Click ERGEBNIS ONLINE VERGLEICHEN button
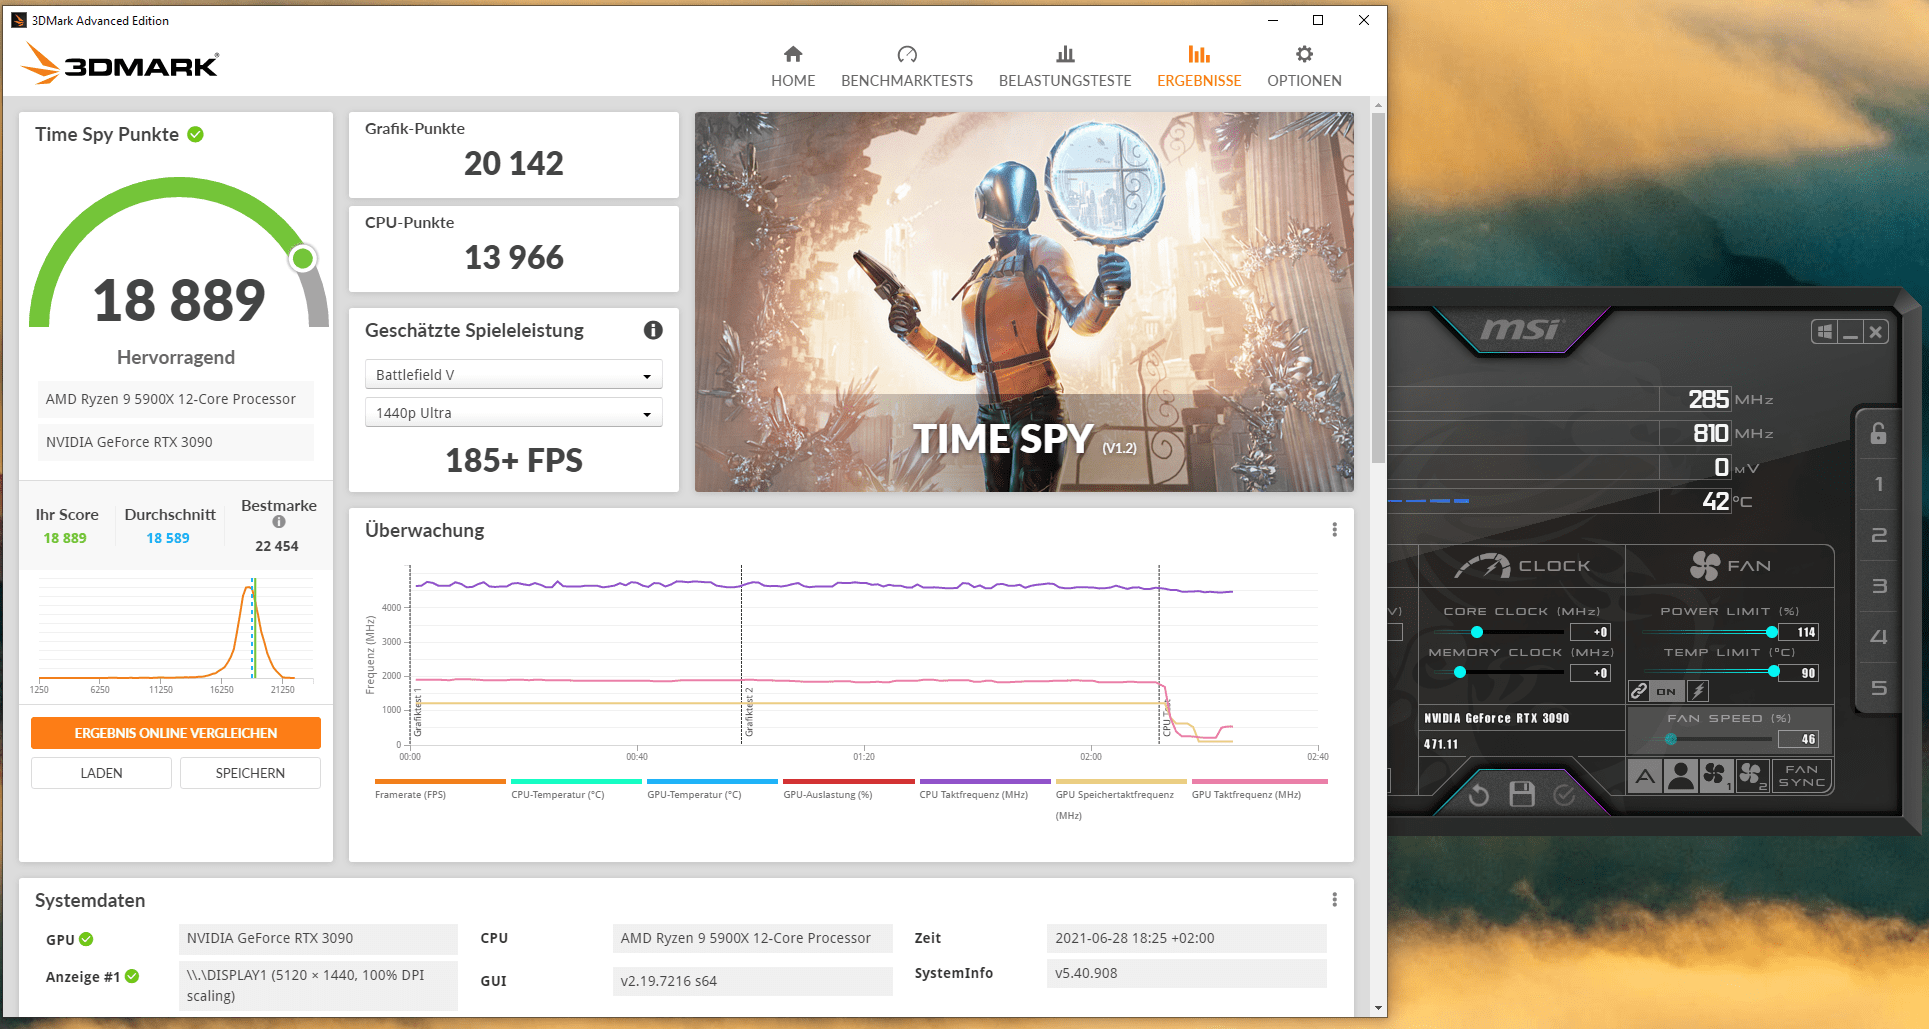This screenshot has width=1929, height=1029. [x=176, y=733]
